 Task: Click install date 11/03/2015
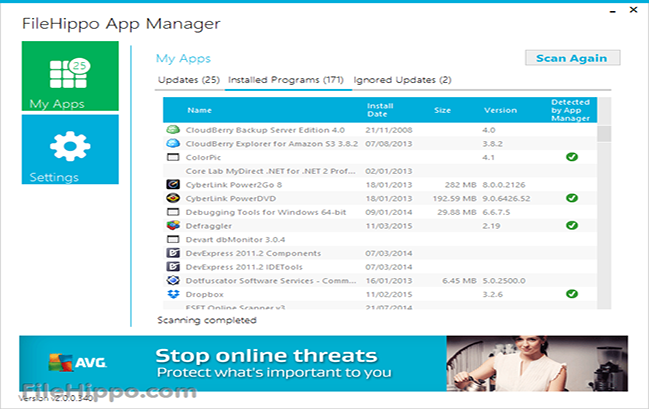coord(389,226)
